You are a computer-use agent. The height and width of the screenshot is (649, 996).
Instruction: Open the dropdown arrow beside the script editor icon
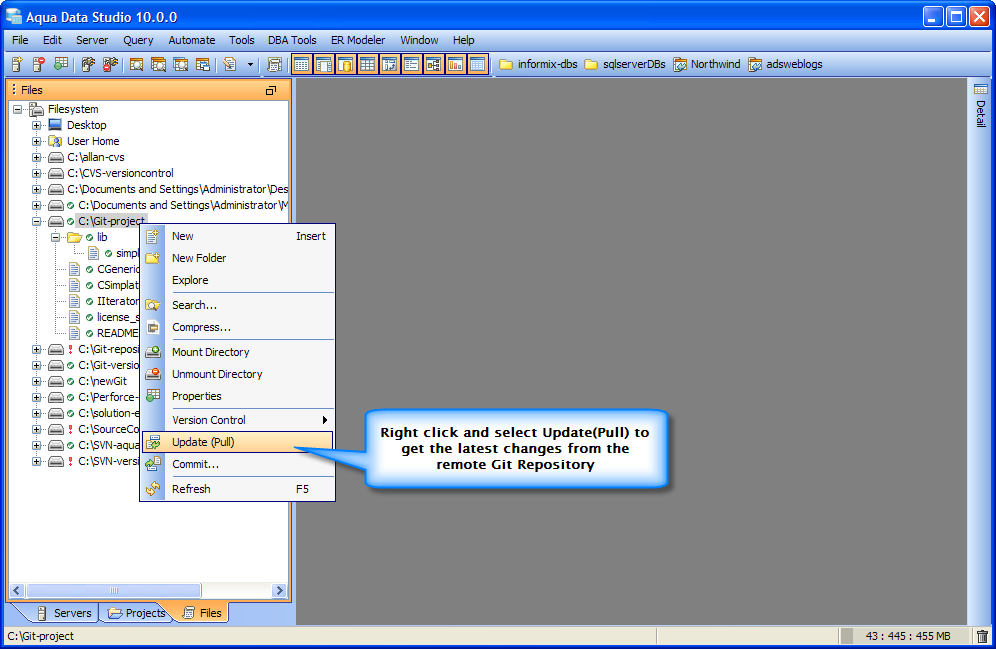point(250,64)
